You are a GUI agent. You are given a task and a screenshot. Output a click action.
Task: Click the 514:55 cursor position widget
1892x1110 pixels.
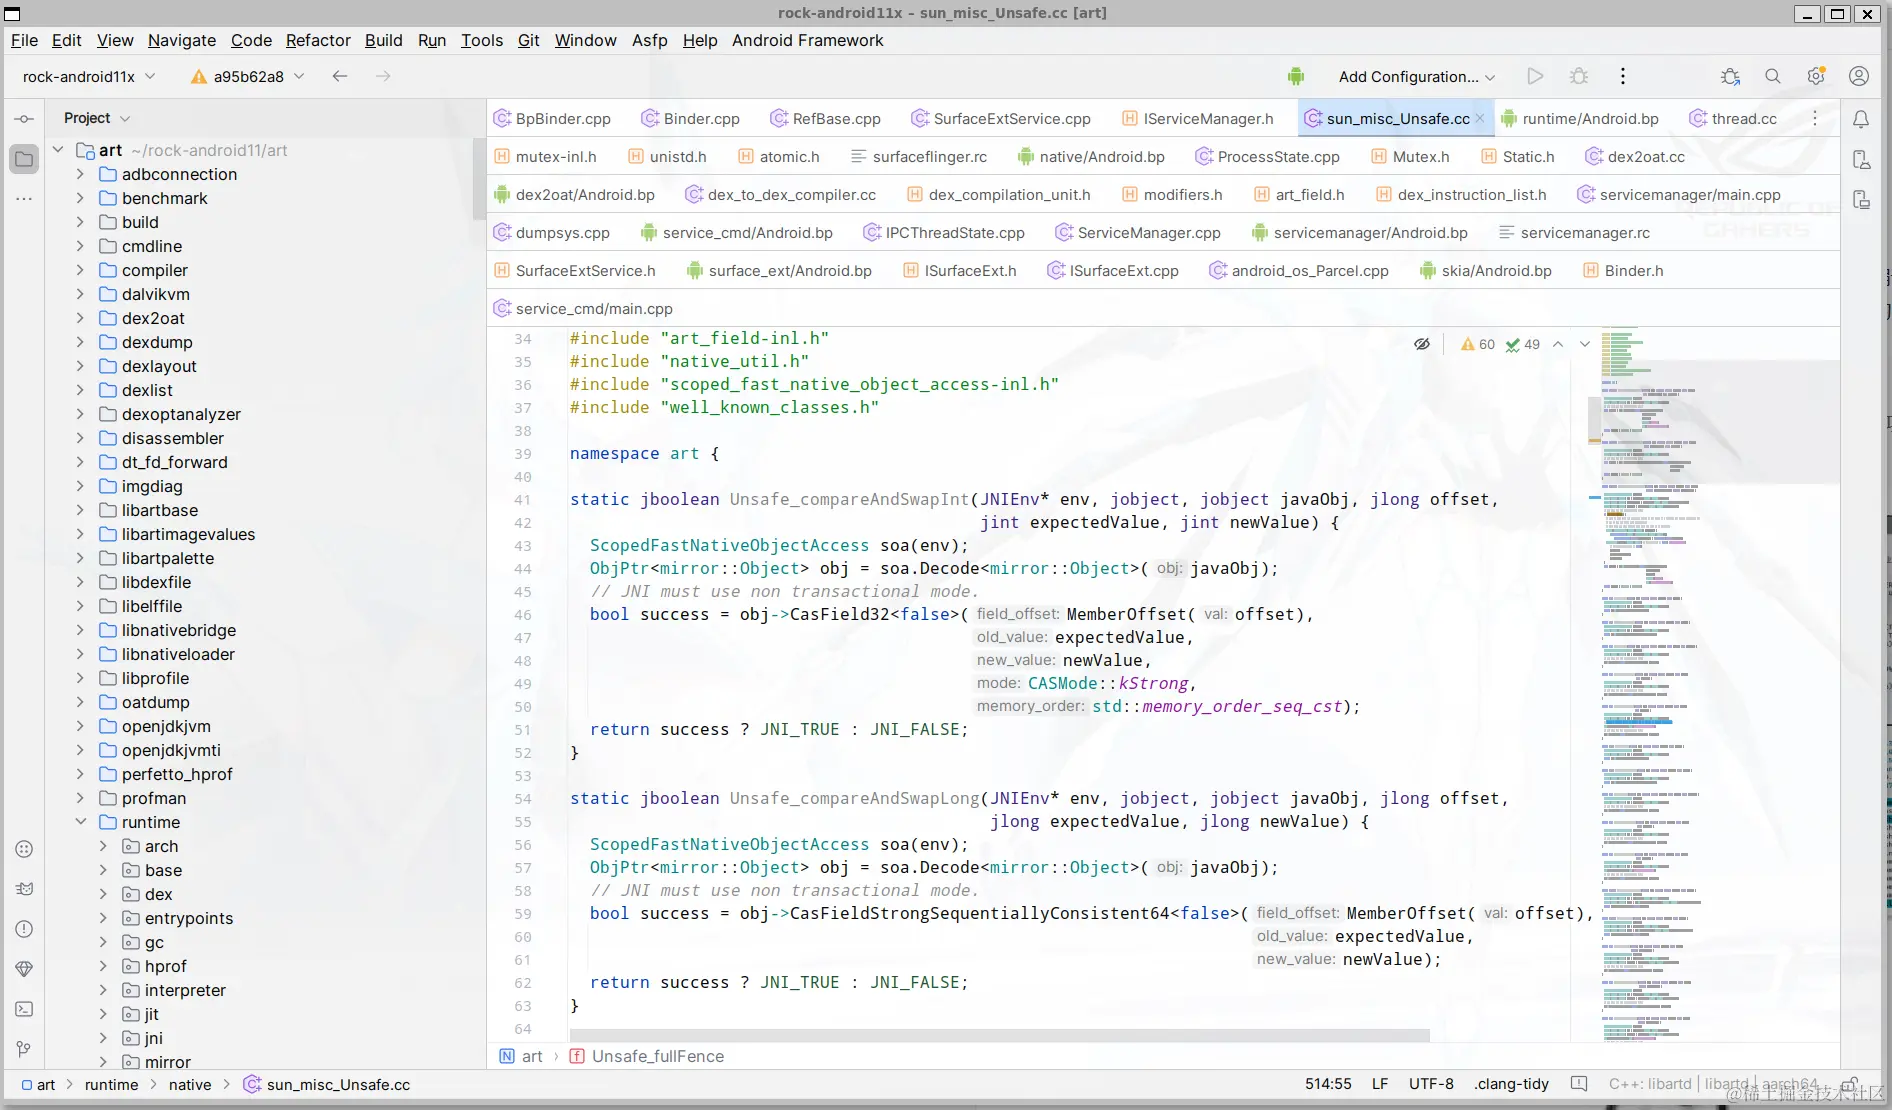1328,1084
